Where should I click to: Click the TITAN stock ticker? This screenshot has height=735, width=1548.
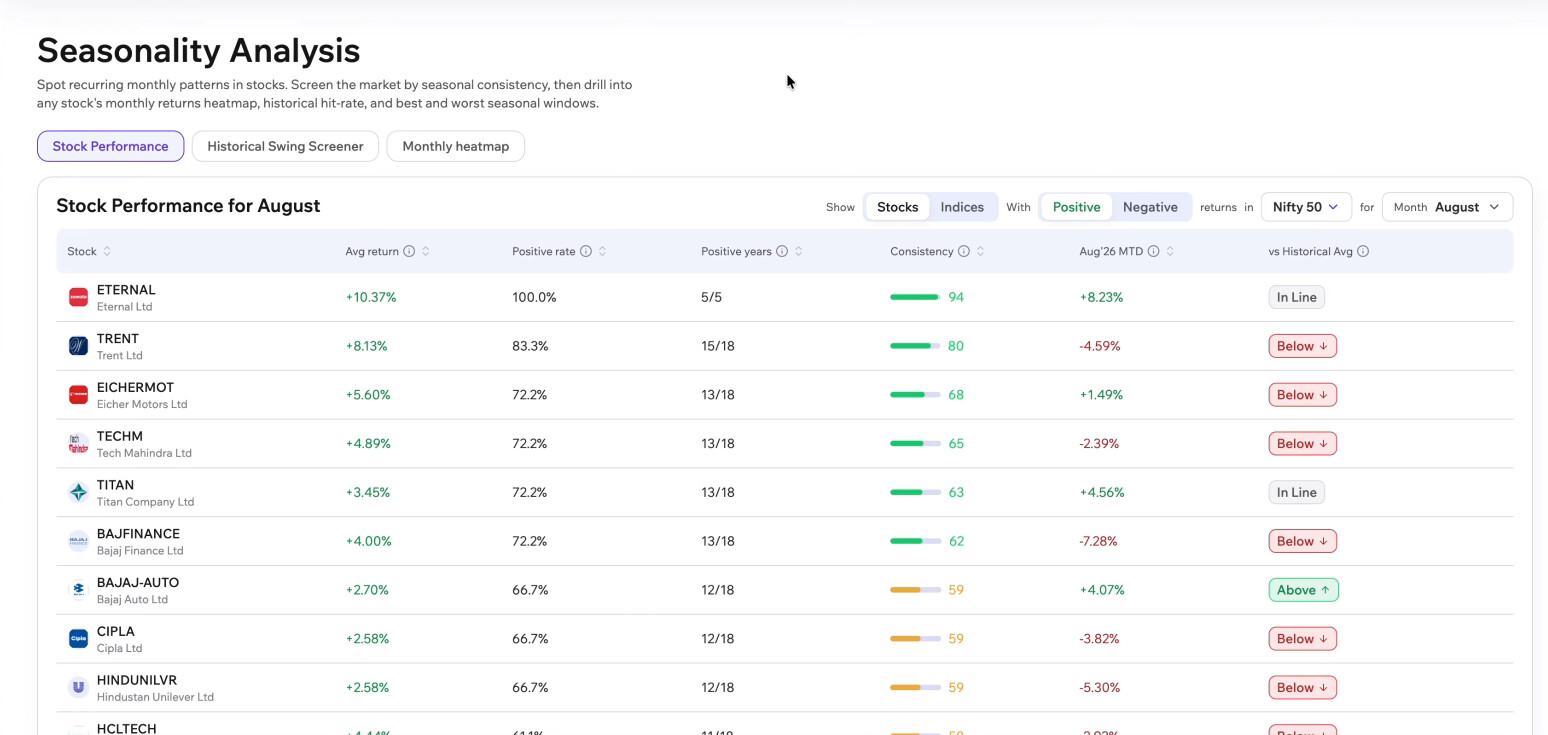115,485
